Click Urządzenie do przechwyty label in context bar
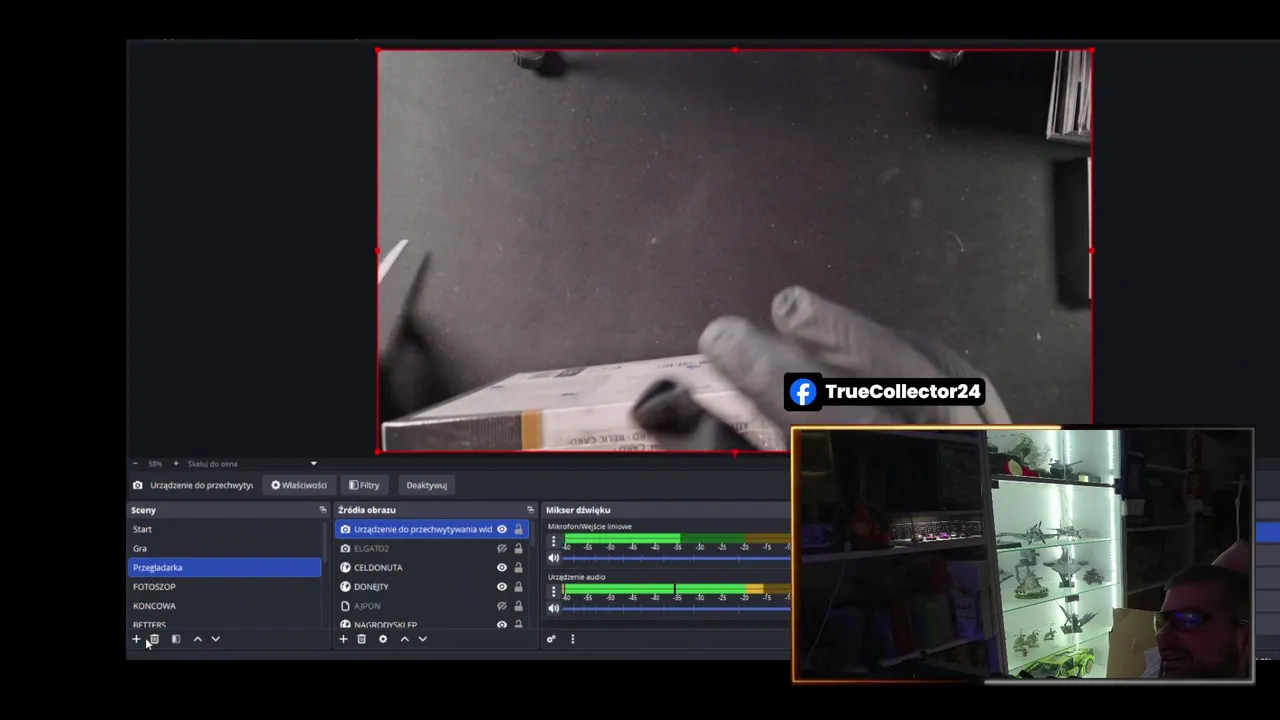 (202, 485)
